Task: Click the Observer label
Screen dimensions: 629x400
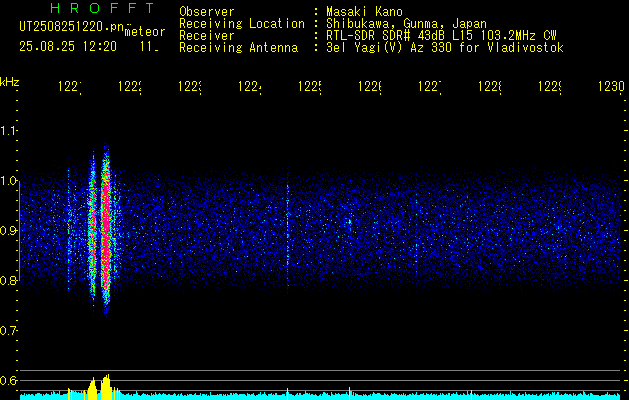Action: (207, 12)
